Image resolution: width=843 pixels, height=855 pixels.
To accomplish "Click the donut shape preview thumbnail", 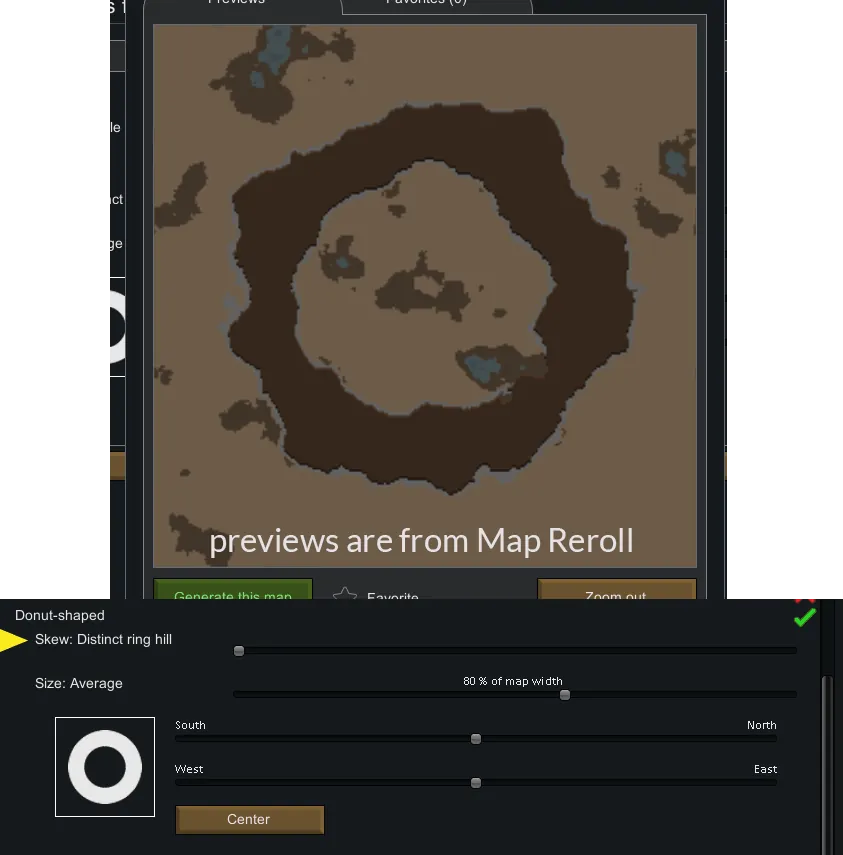I will click(x=105, y=767).
